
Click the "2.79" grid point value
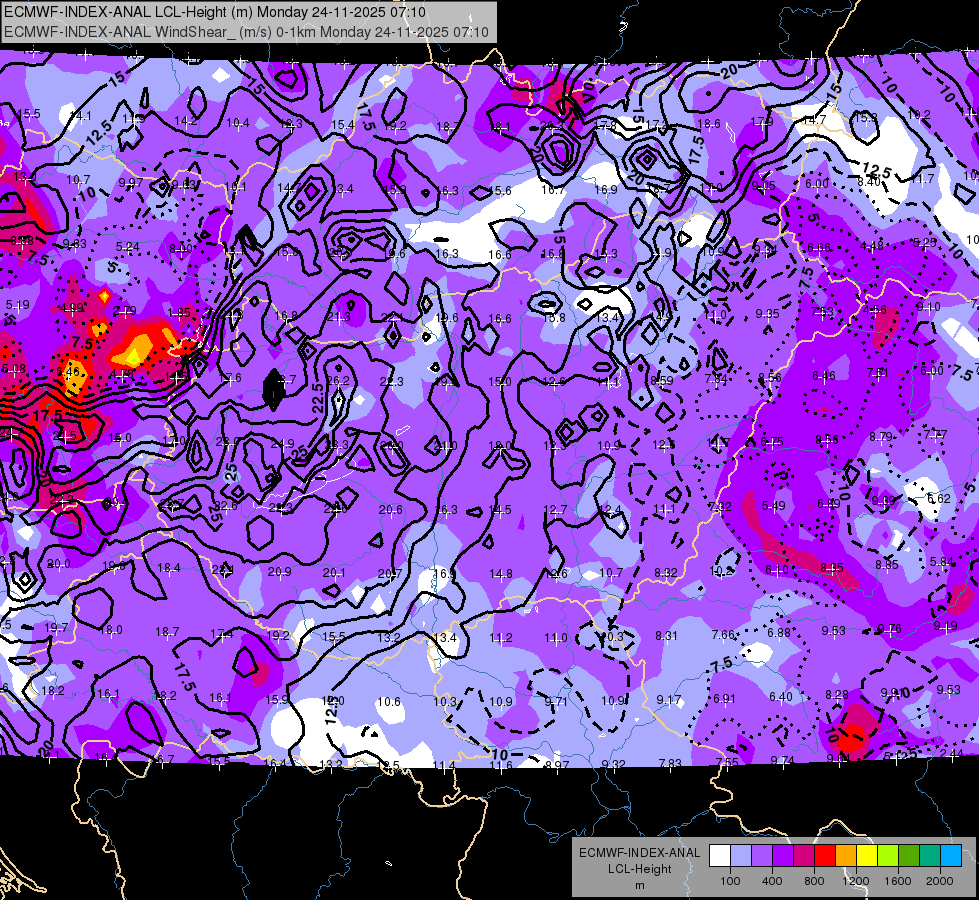[x=125, y=310]
